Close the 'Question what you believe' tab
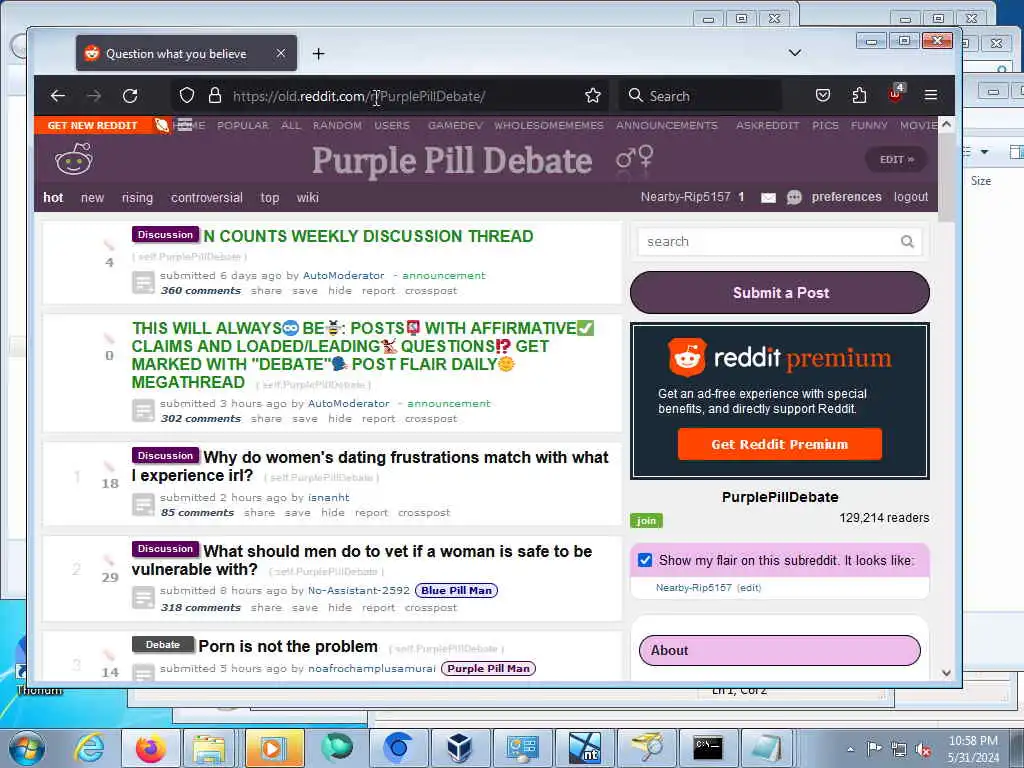1024x768 pixels. tap(281, 53)
